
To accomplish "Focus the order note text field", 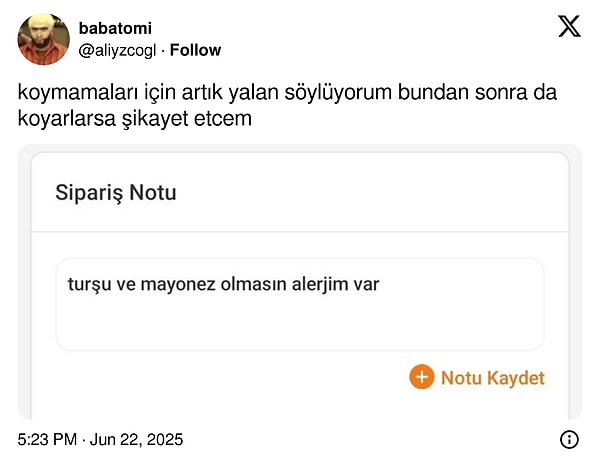I will point(300,304).
